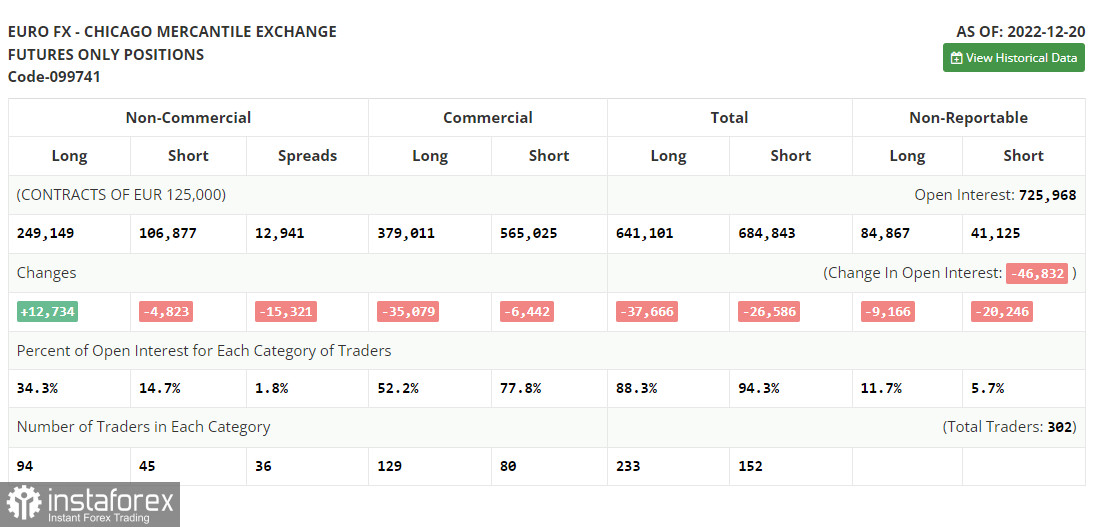The height and width of the screenshot is (527, 1094).
Task: Click the red -26,586 change badge
Action: [x=769, y=312]
